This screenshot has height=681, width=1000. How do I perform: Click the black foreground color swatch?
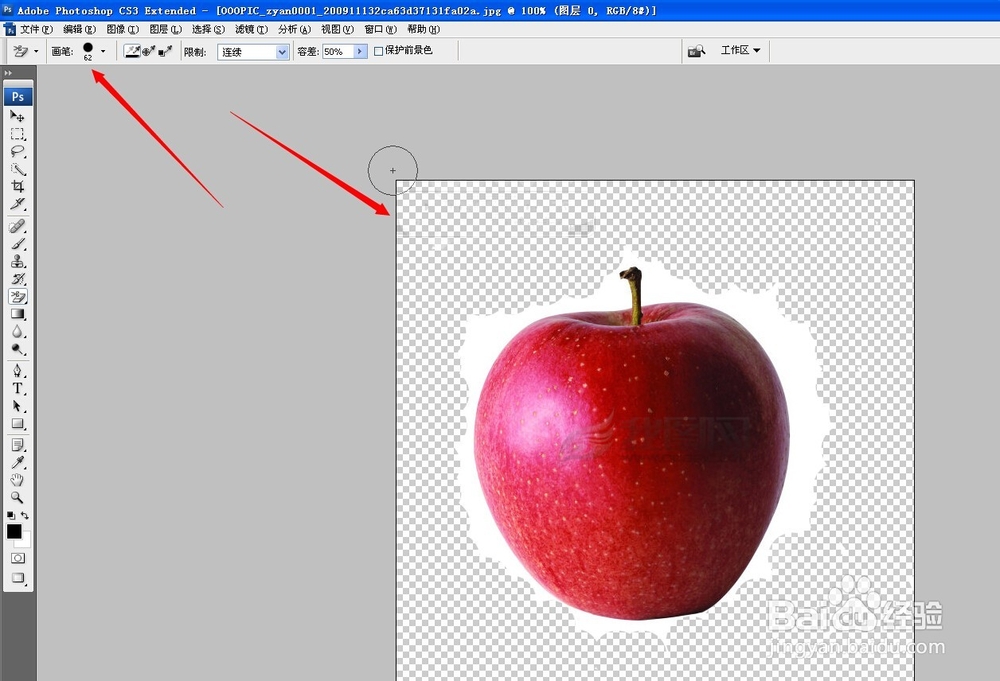(13, 531)
